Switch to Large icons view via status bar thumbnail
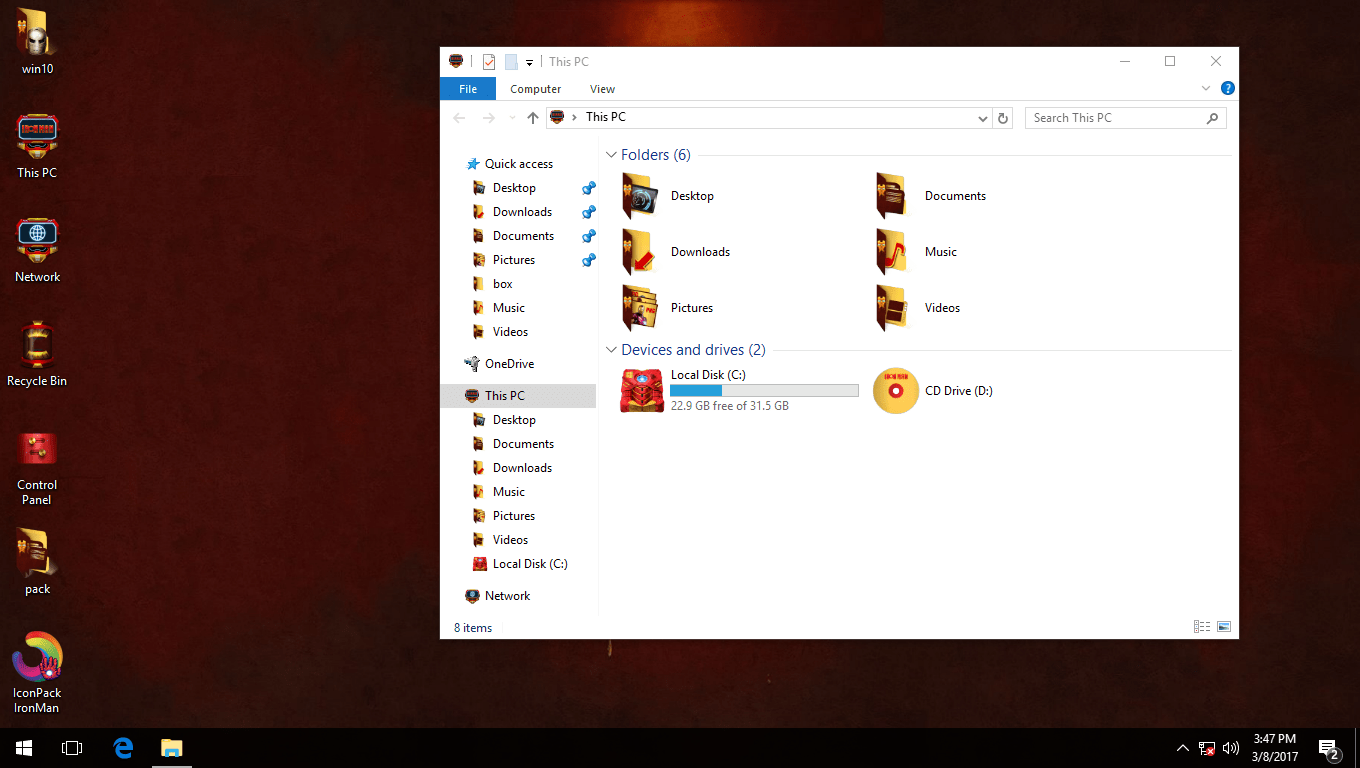This screenshot has height=768, width=1360. coord(1224,627)
